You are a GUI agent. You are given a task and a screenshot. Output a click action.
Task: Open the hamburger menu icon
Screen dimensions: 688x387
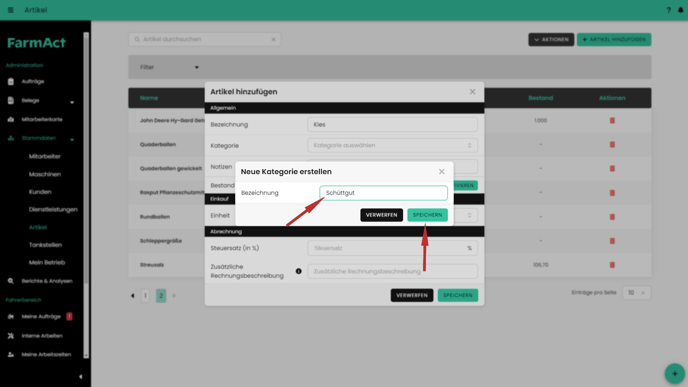[x=11, y=10]
